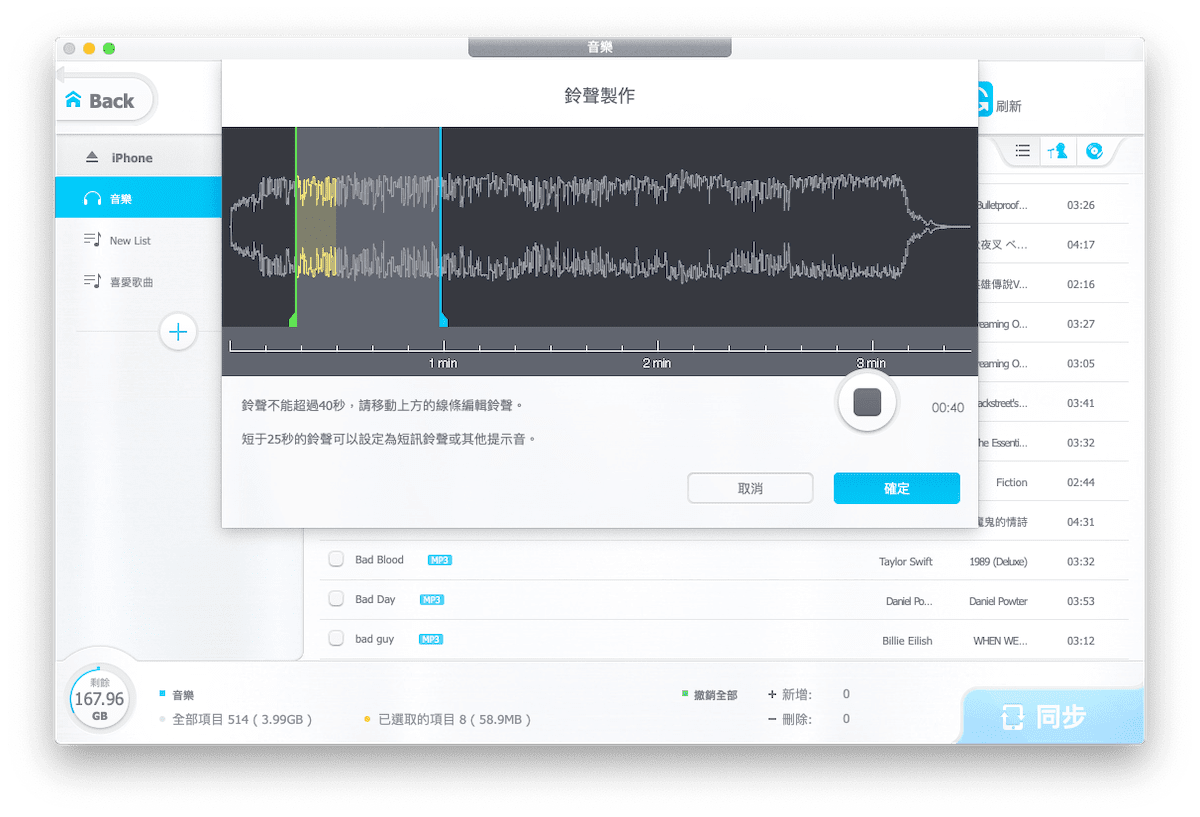The width and height of the screenshot is (1200, 817).
Task: Check the Bad Day song checkbox
Action: (337, 599)
